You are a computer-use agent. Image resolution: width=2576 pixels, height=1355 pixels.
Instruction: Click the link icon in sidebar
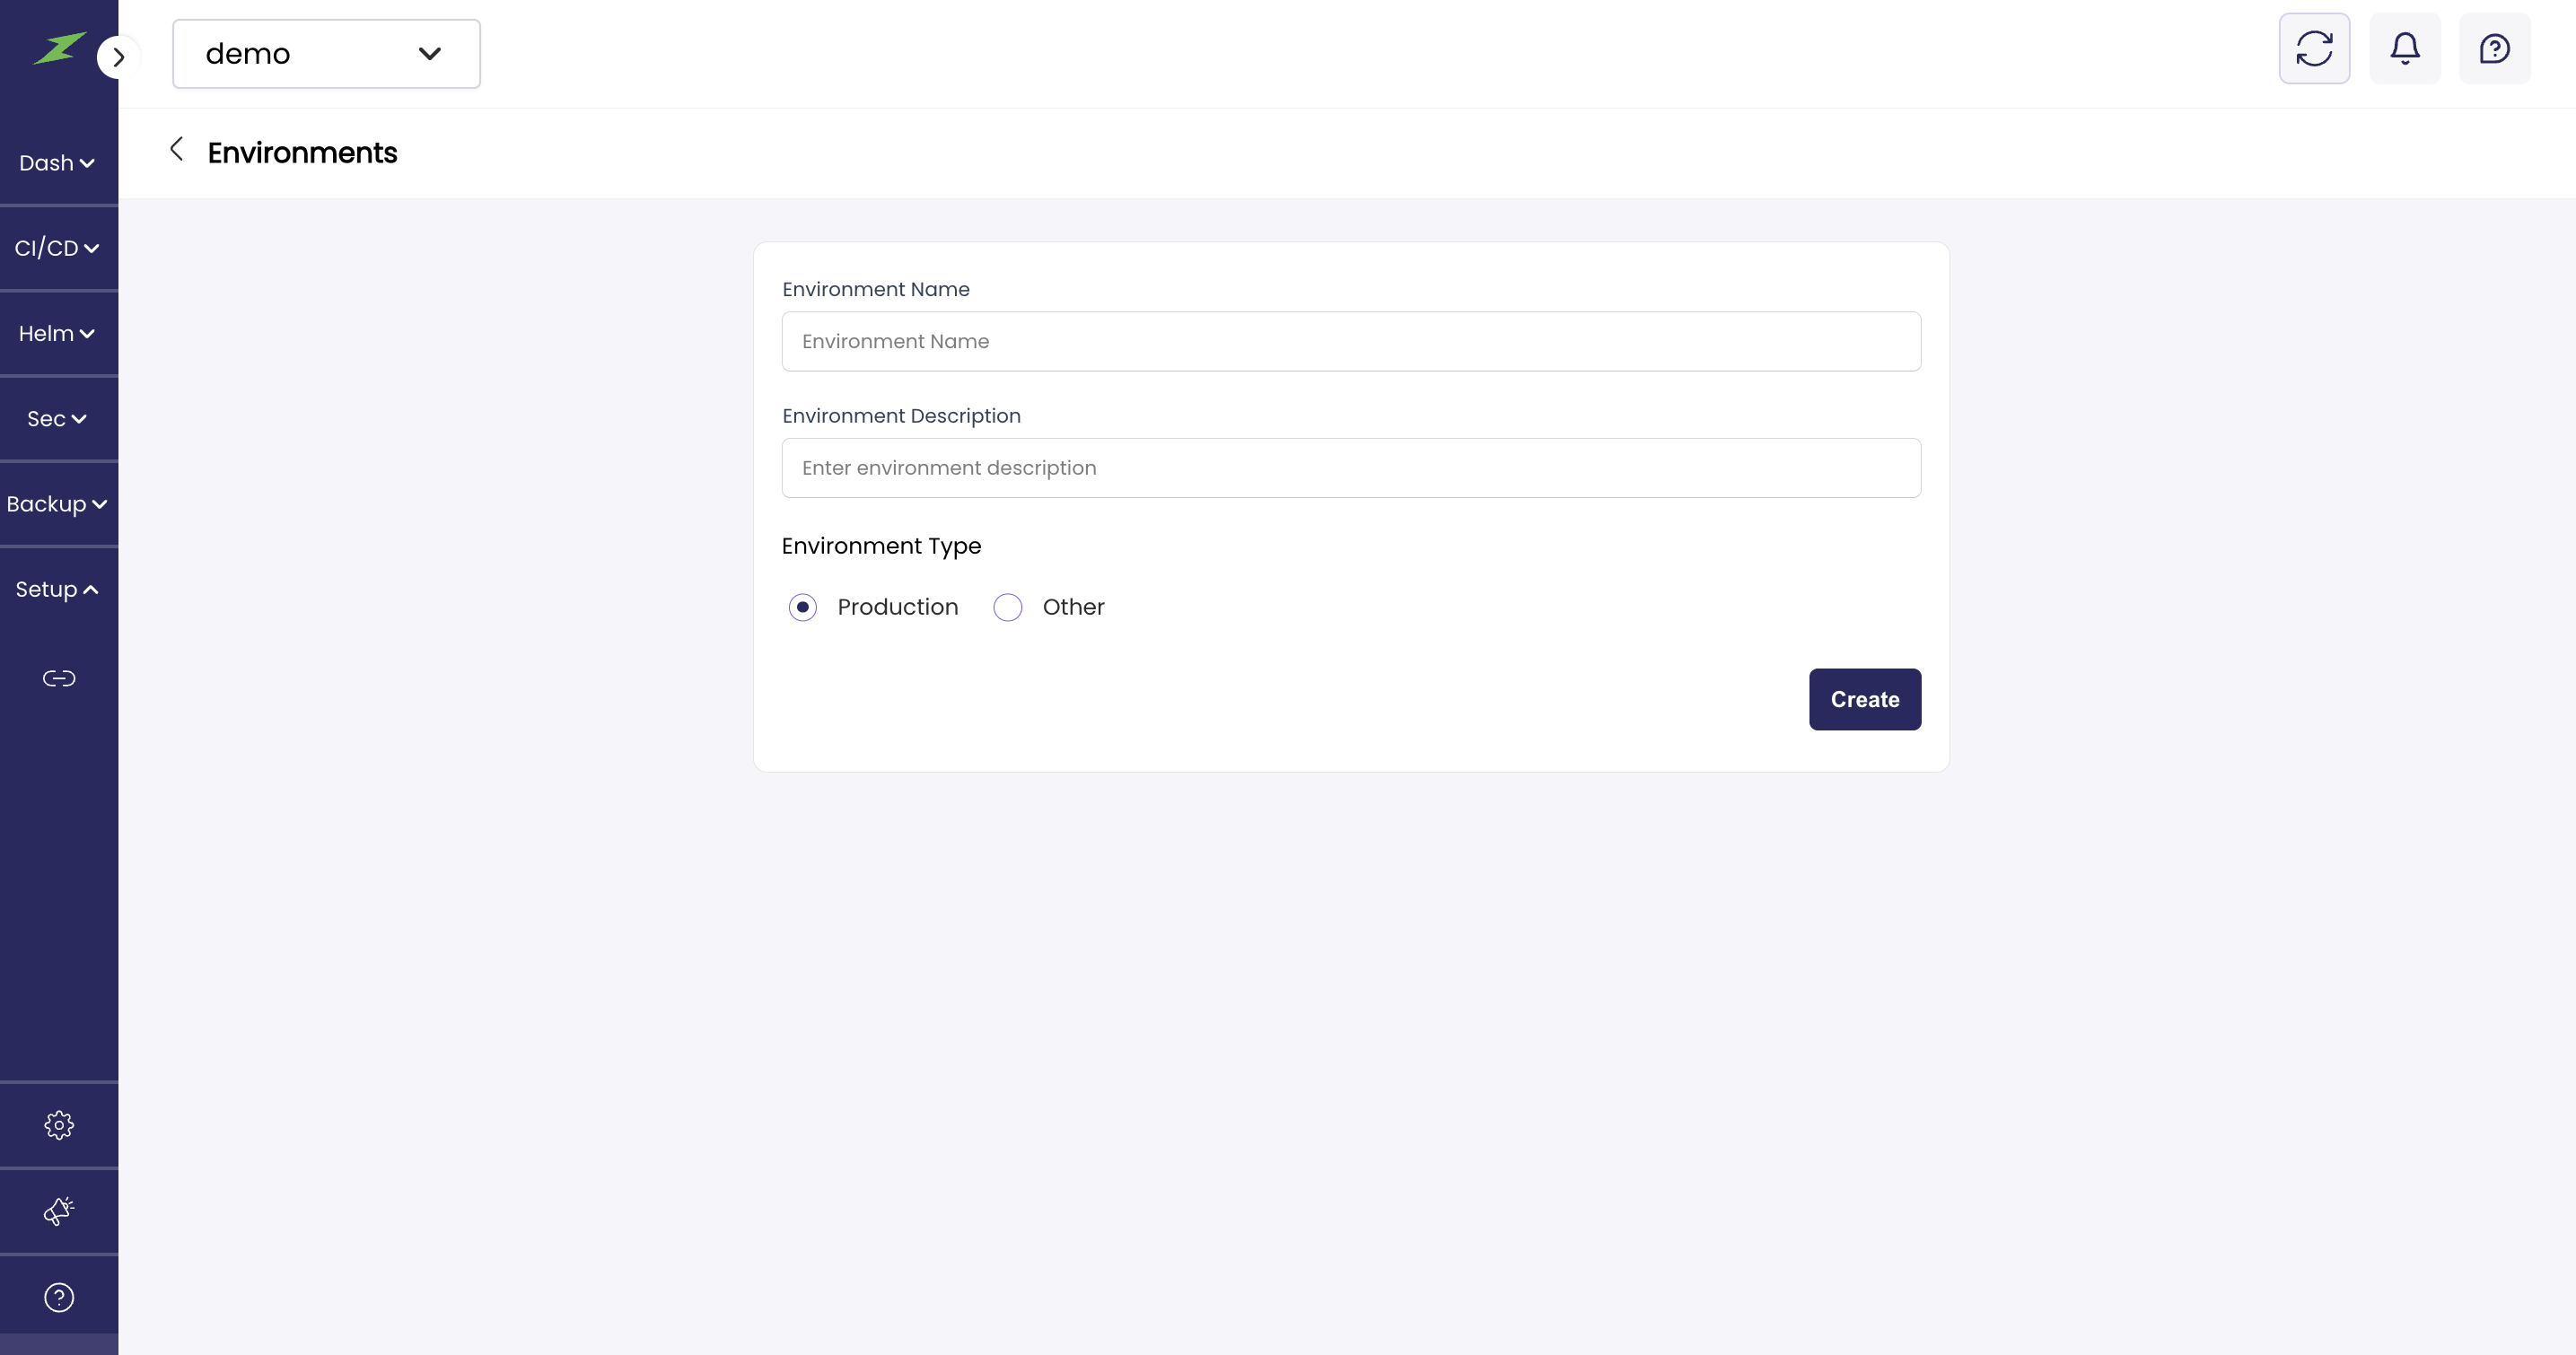coord(59,679)
